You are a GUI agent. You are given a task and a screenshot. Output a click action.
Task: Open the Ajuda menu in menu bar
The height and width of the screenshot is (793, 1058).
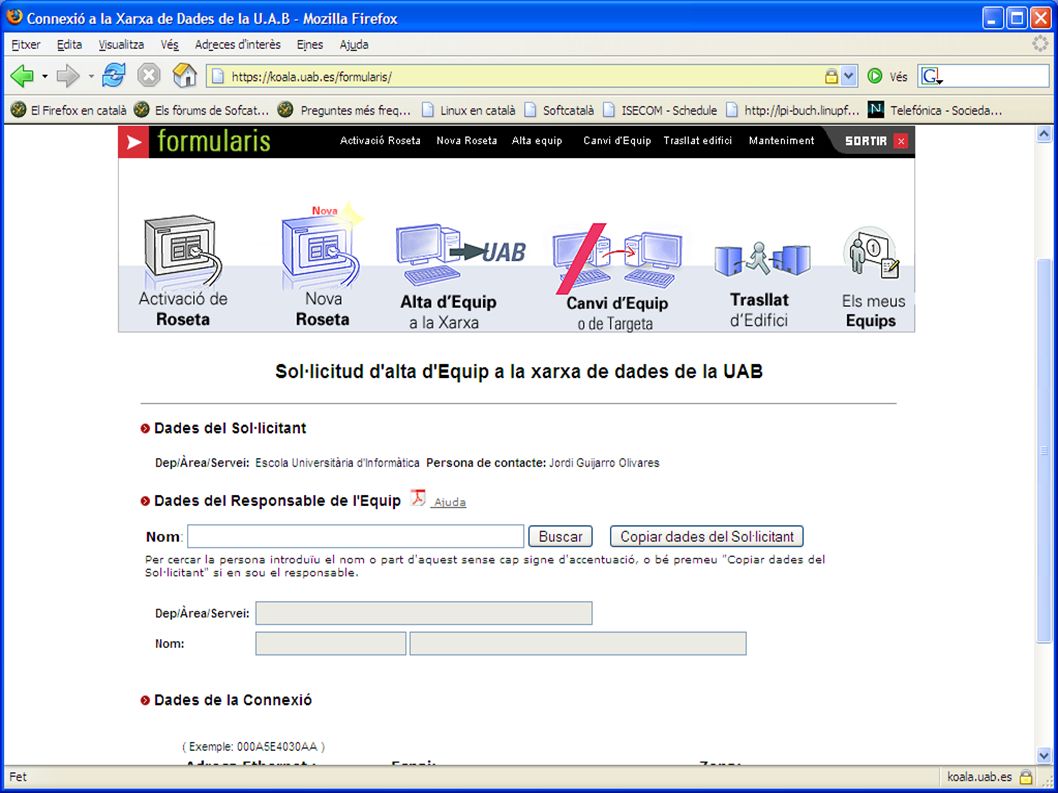pyautogui.click(x=354, y=45)
